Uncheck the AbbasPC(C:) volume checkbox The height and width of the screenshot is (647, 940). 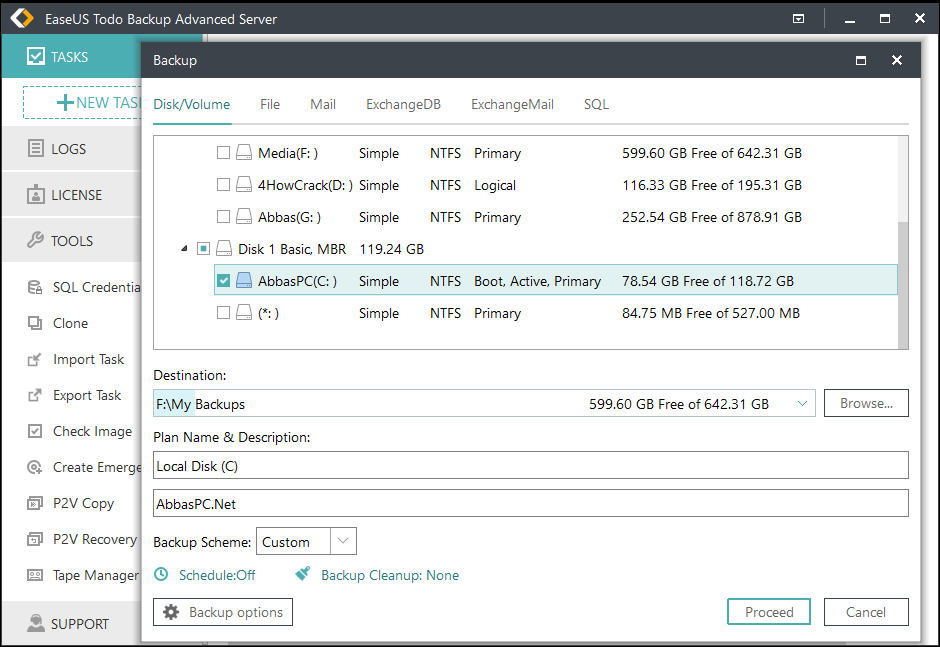pos(223,281)
